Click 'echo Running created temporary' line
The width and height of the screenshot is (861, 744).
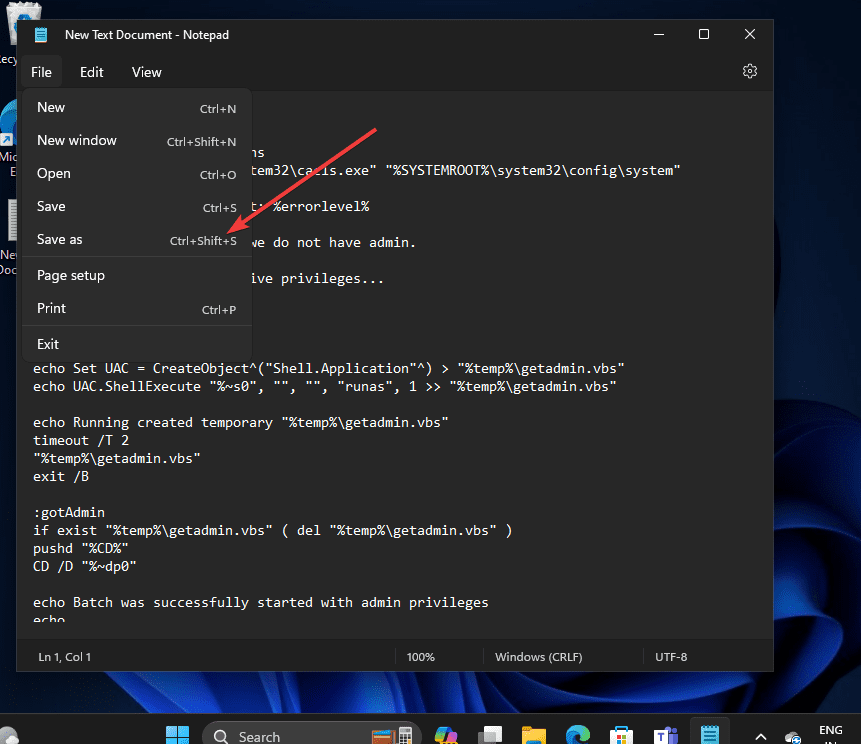(x=241, y=422)
